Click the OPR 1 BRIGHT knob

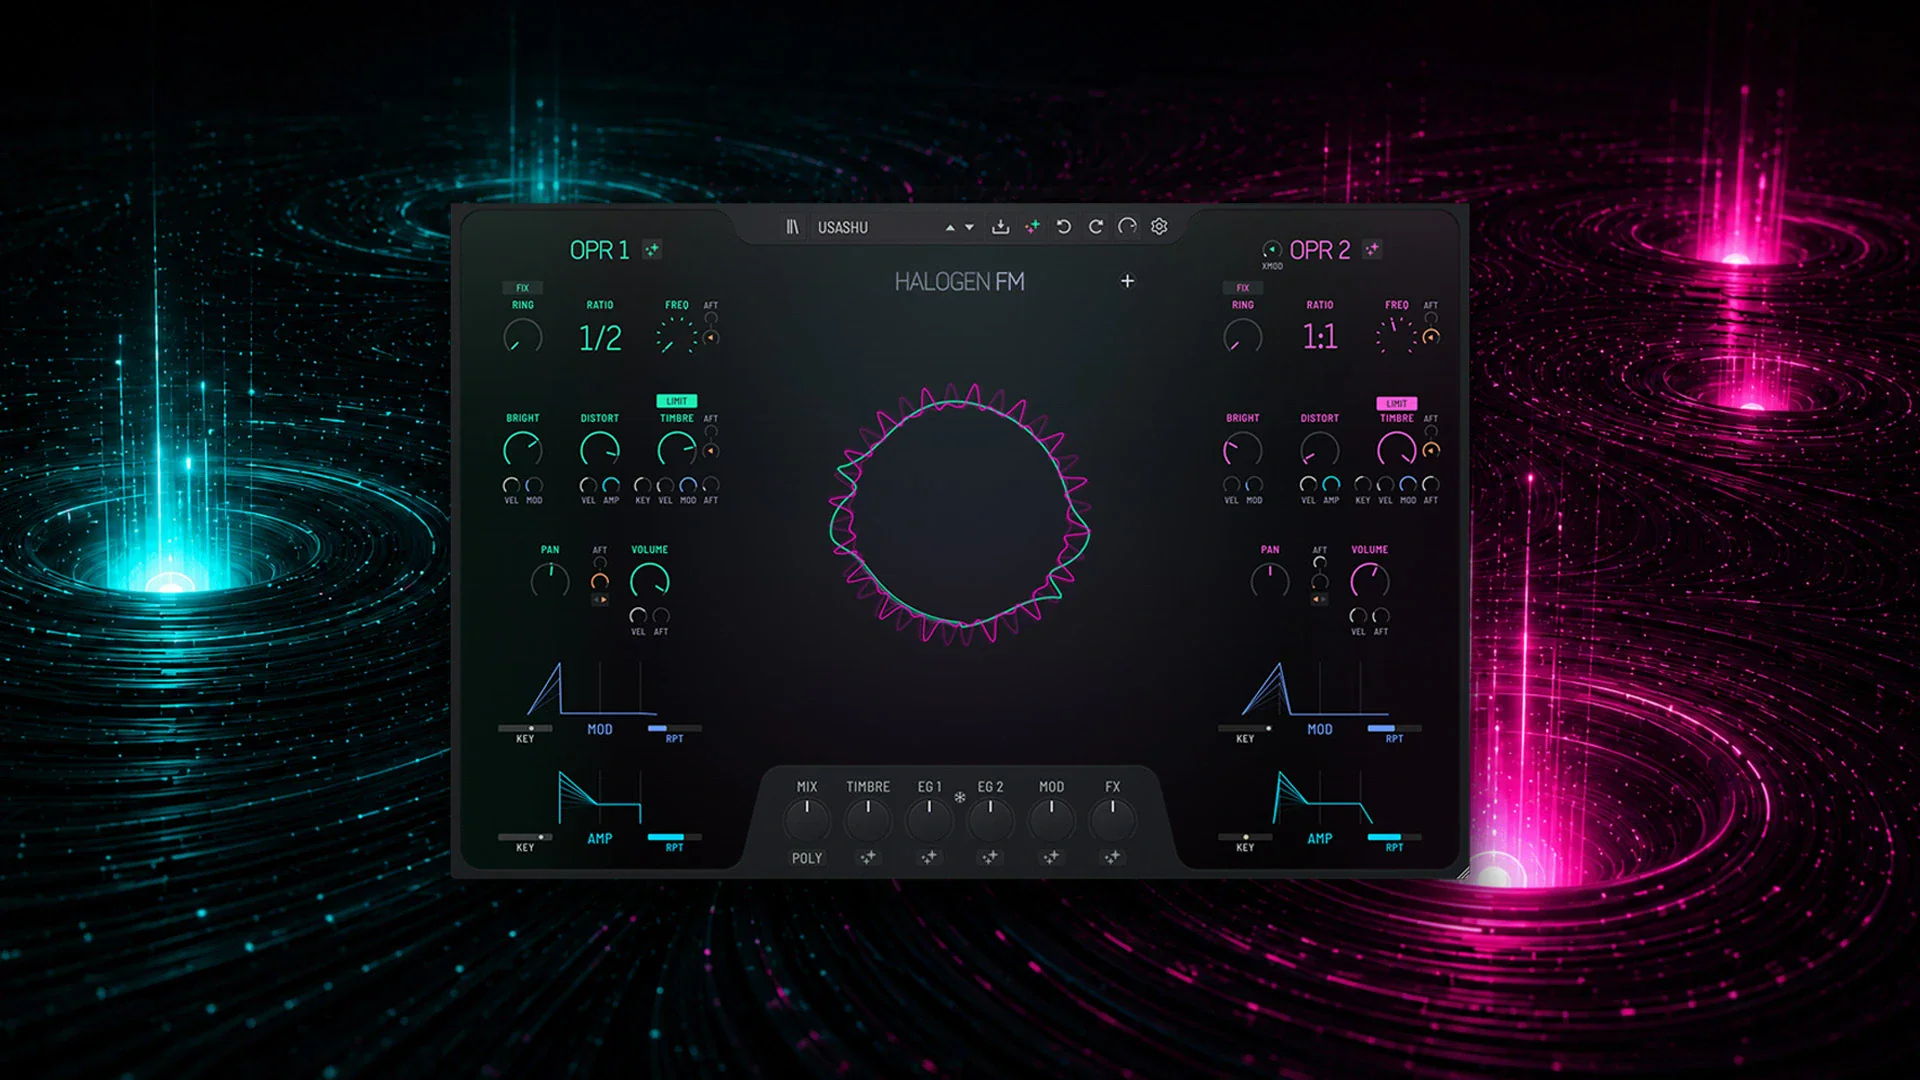tap(522, 450)
